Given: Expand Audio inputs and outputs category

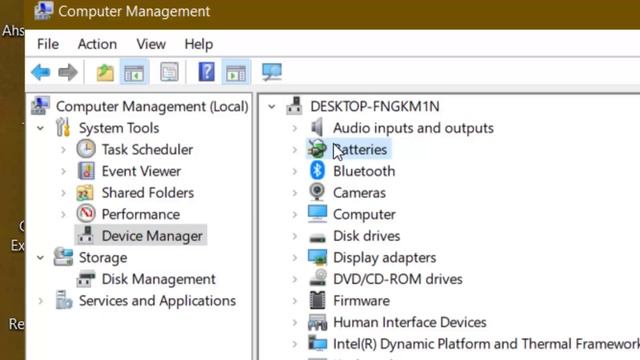Looking at the screenshot, I should 295,128.
